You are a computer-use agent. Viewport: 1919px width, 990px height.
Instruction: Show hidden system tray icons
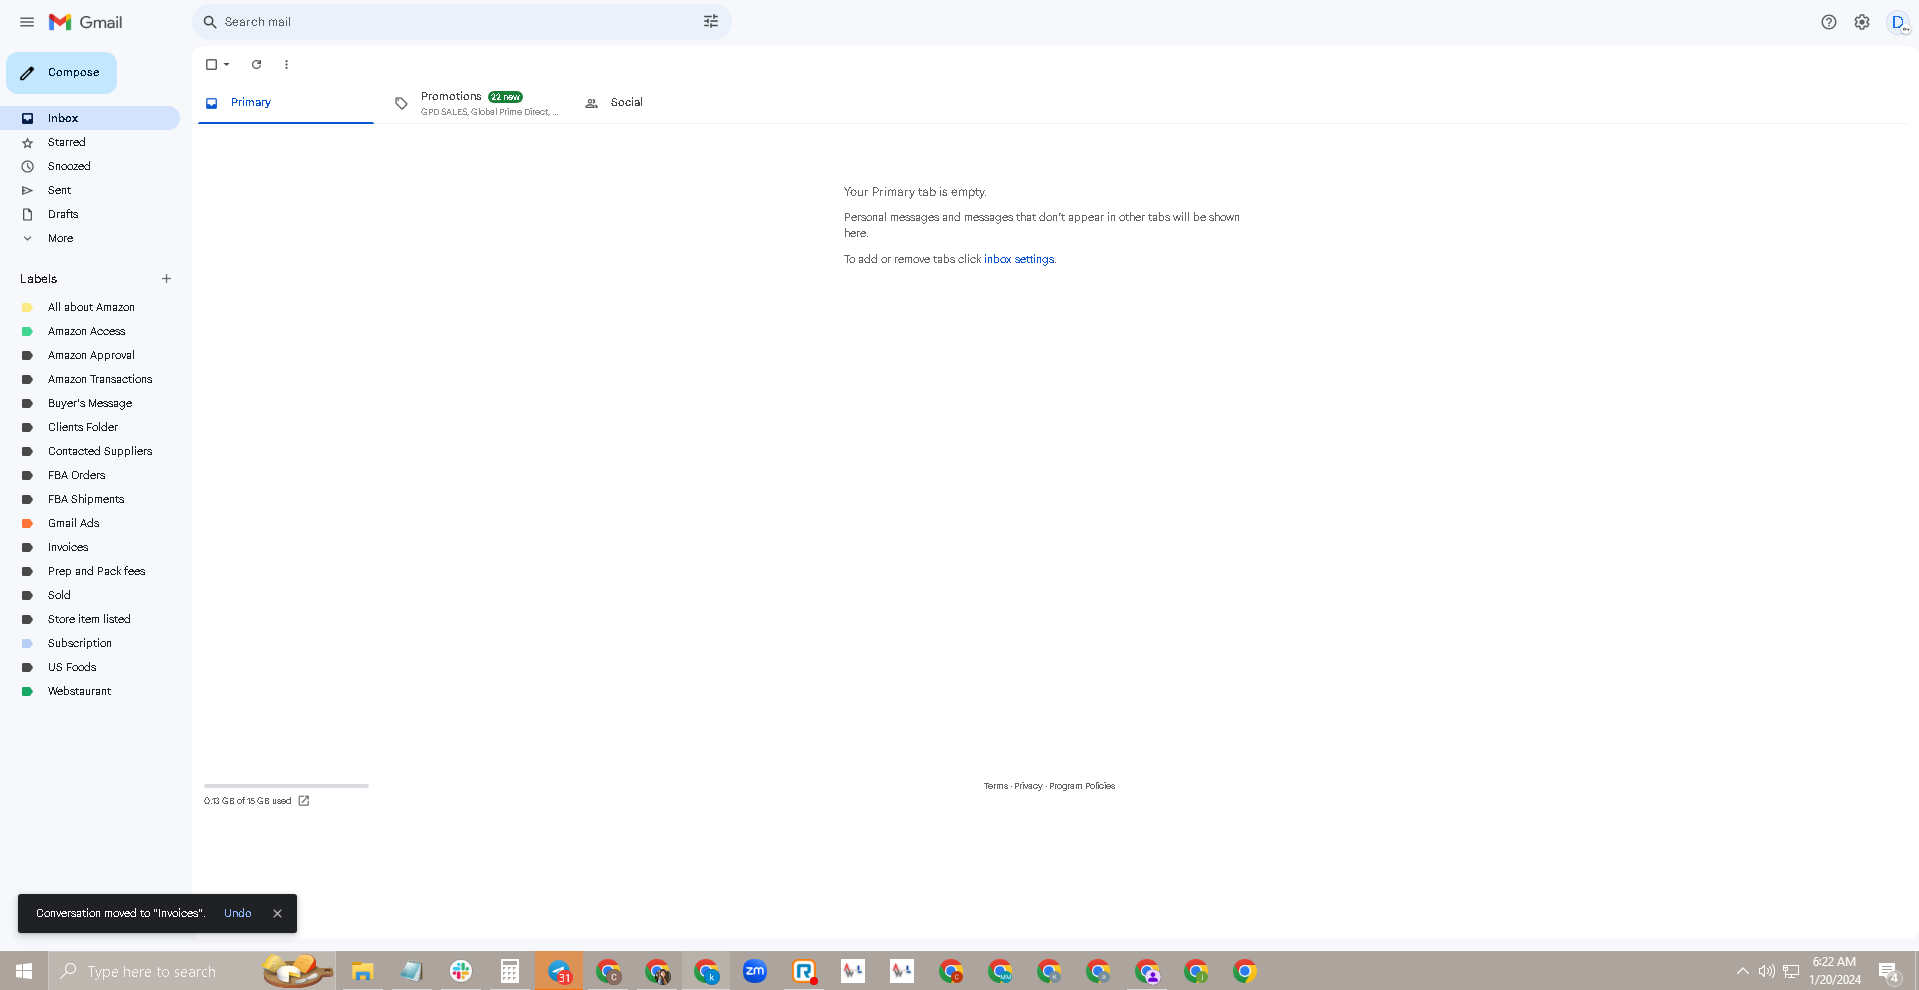1743,971
